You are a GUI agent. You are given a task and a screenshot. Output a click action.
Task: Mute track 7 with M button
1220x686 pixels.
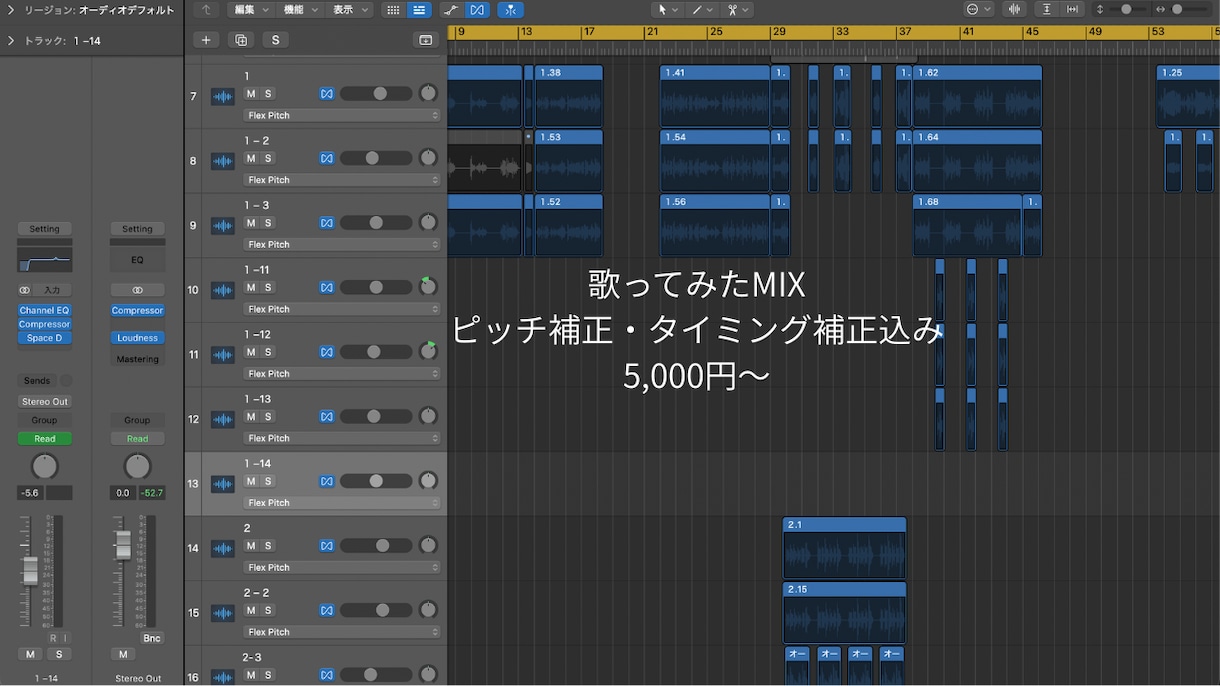[x=251, y=94]
